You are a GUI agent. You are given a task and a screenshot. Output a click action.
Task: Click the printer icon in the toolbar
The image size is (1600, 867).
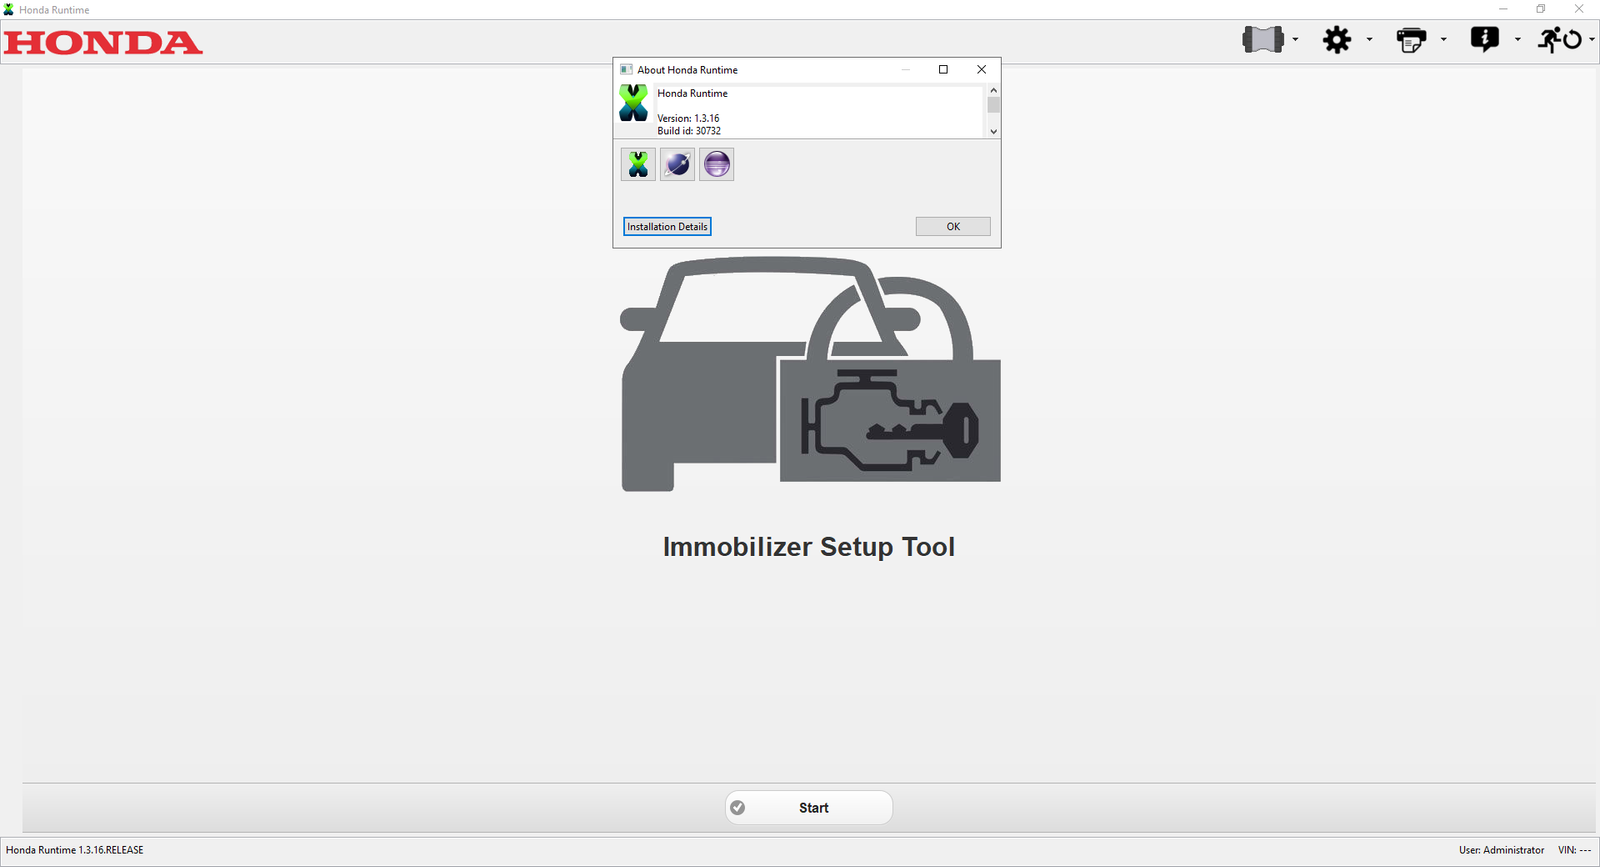[x=1411, y=40]
